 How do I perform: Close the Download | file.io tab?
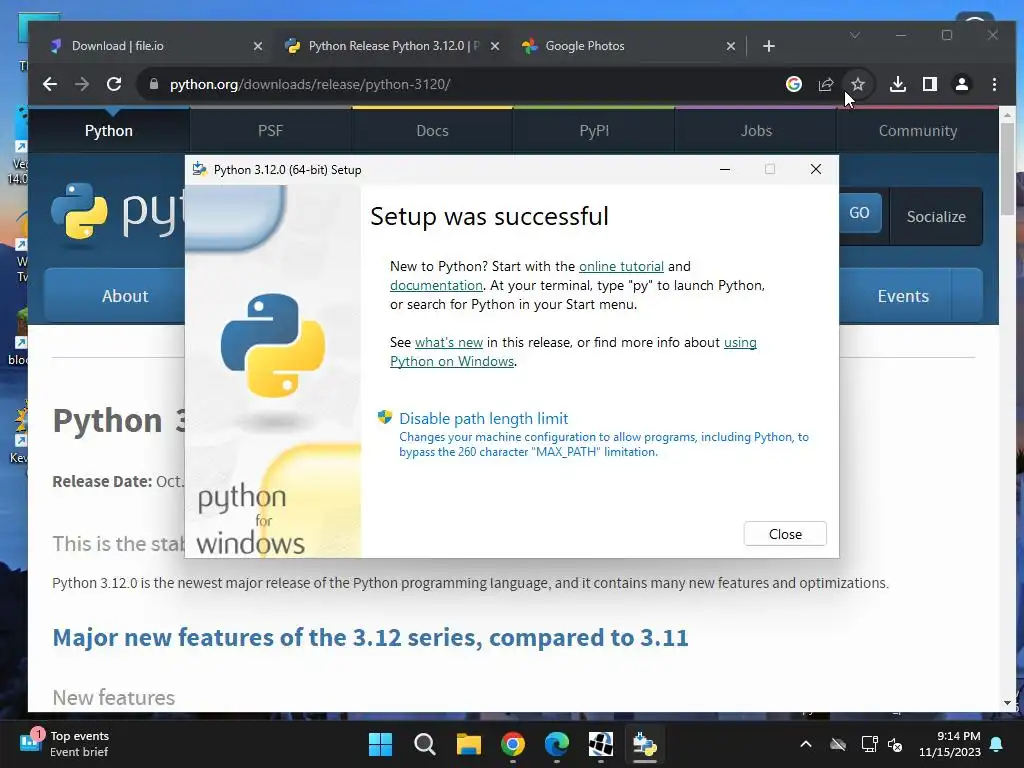pos(258,46)
